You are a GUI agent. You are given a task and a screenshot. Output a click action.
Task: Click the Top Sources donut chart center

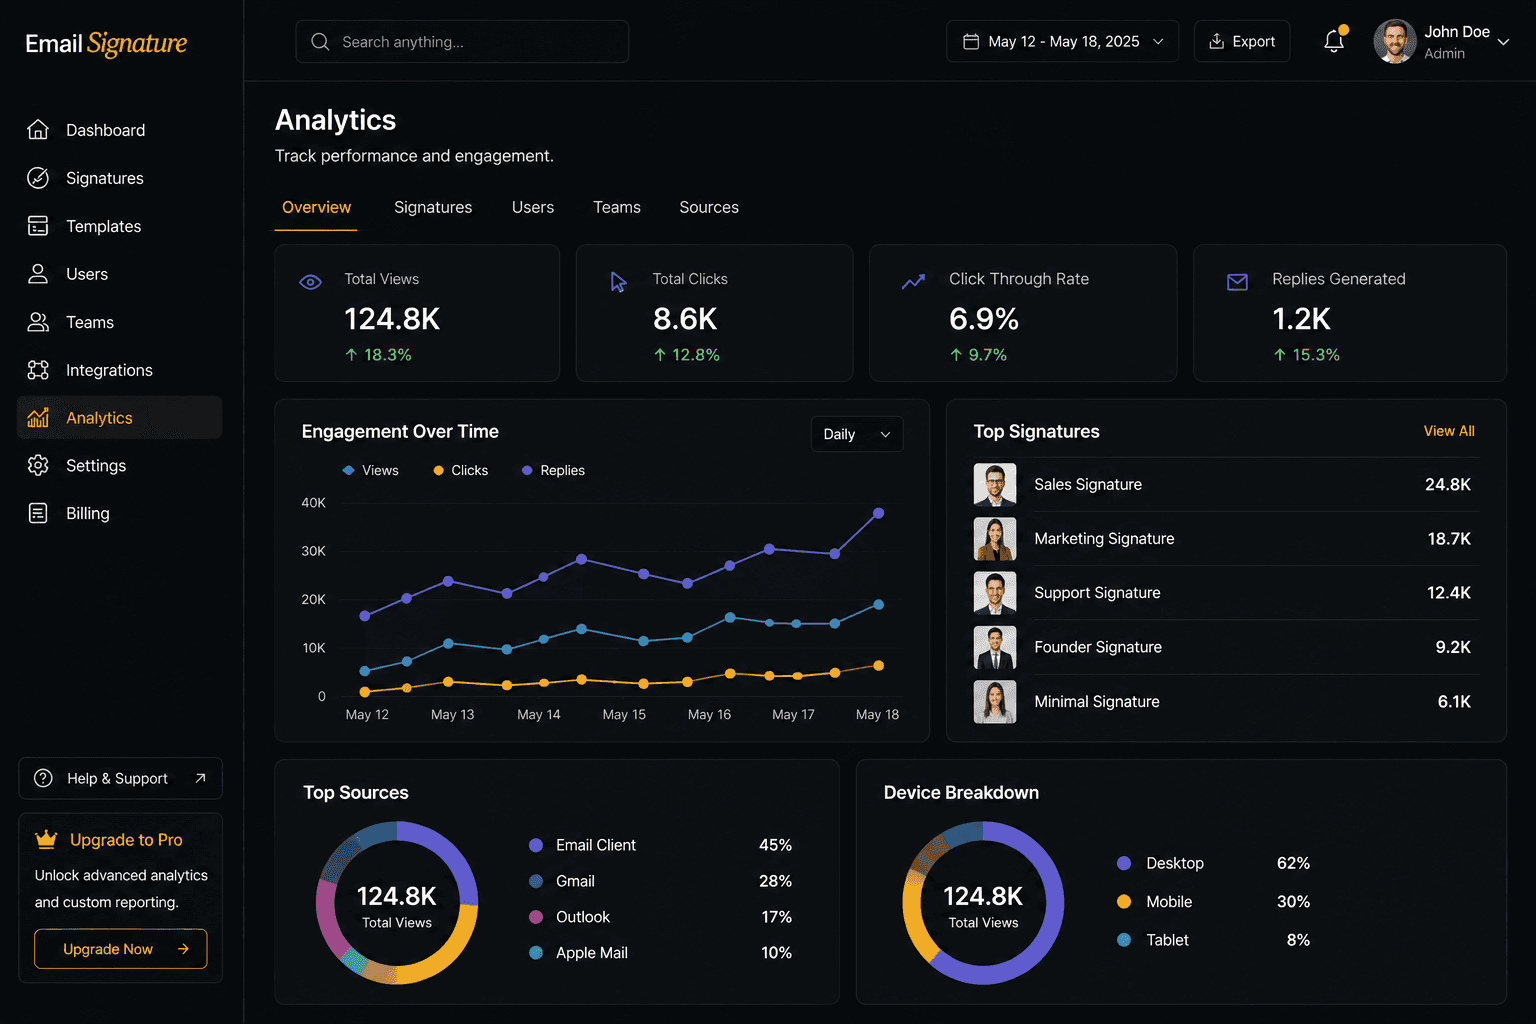tap(397, 903)
